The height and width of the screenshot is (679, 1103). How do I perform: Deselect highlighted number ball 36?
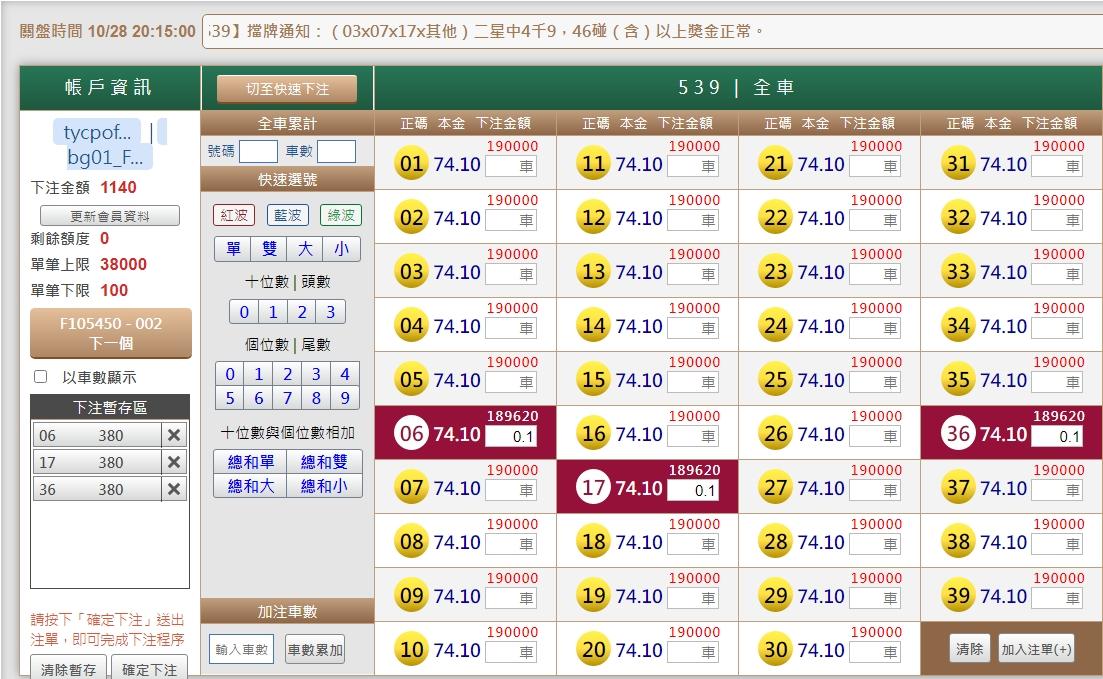(958, 433)
